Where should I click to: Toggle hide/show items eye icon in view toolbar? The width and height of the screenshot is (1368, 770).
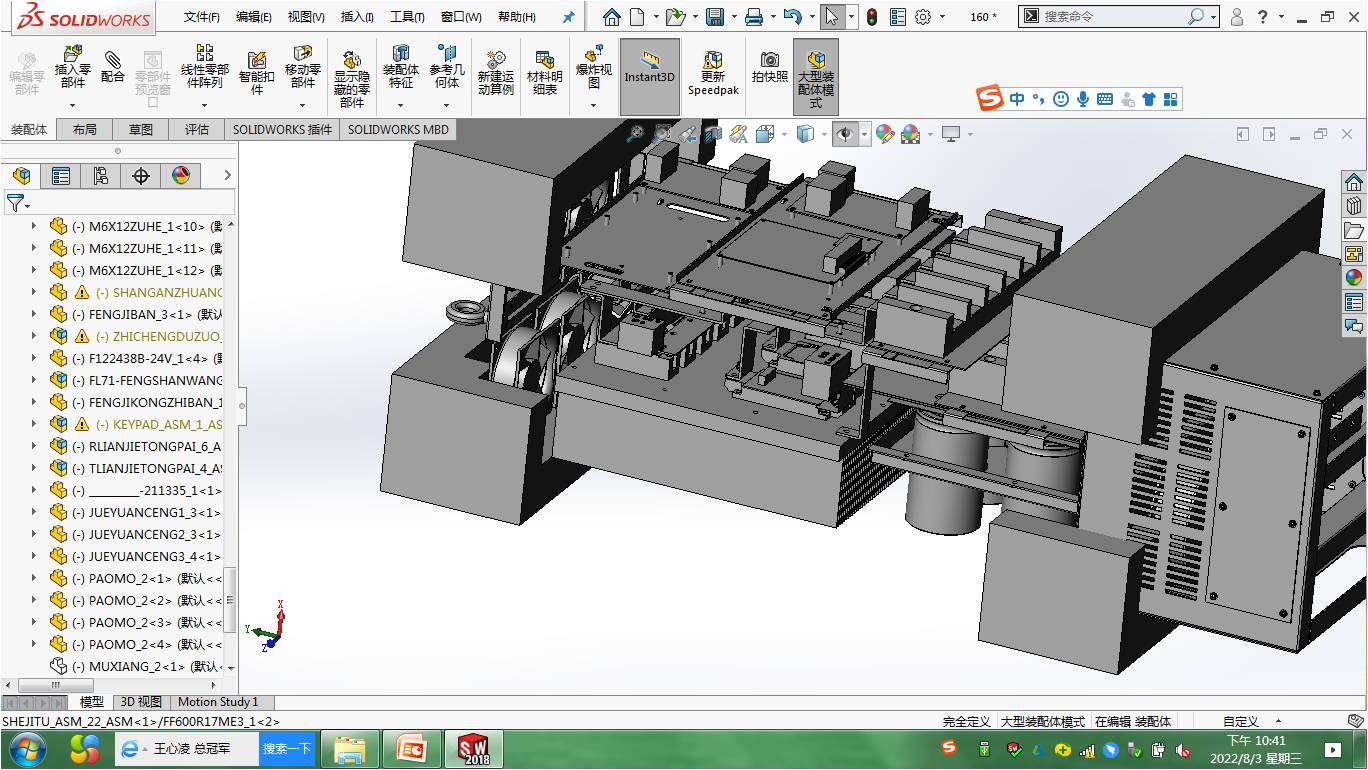pos(845,134)
